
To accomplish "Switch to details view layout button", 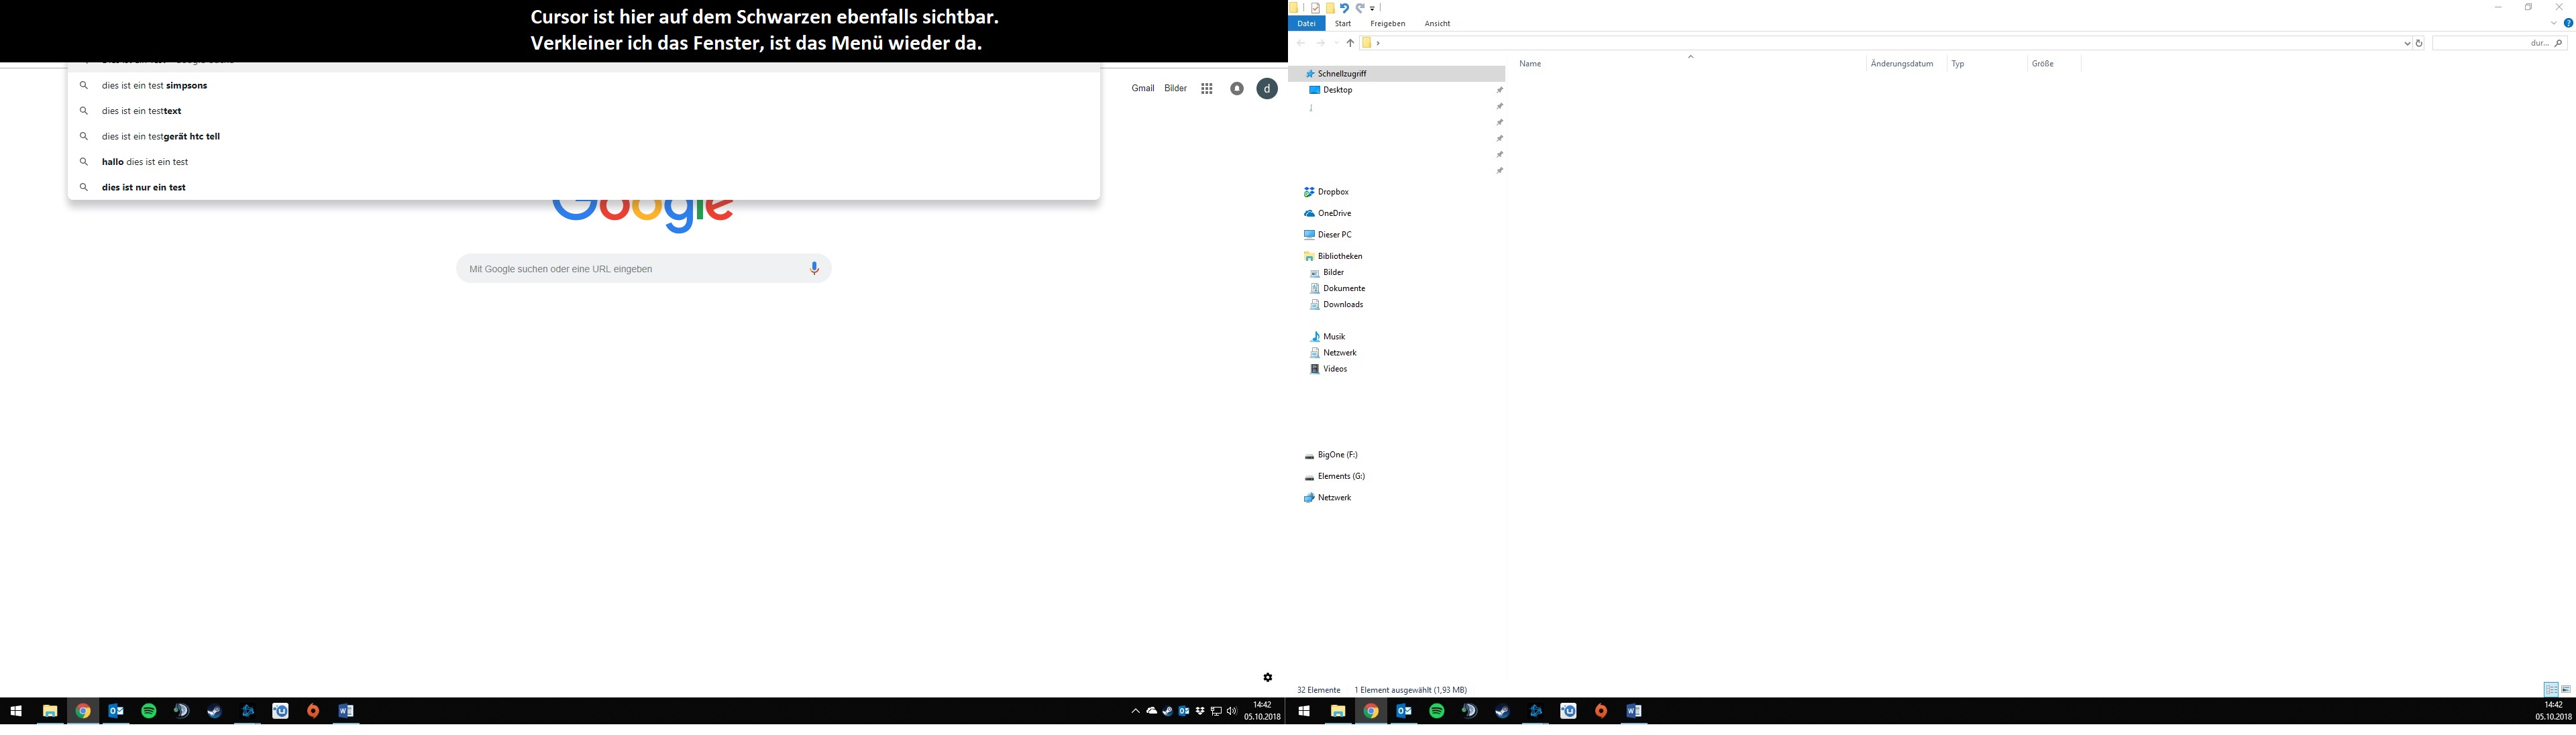I will point(2551,690).
